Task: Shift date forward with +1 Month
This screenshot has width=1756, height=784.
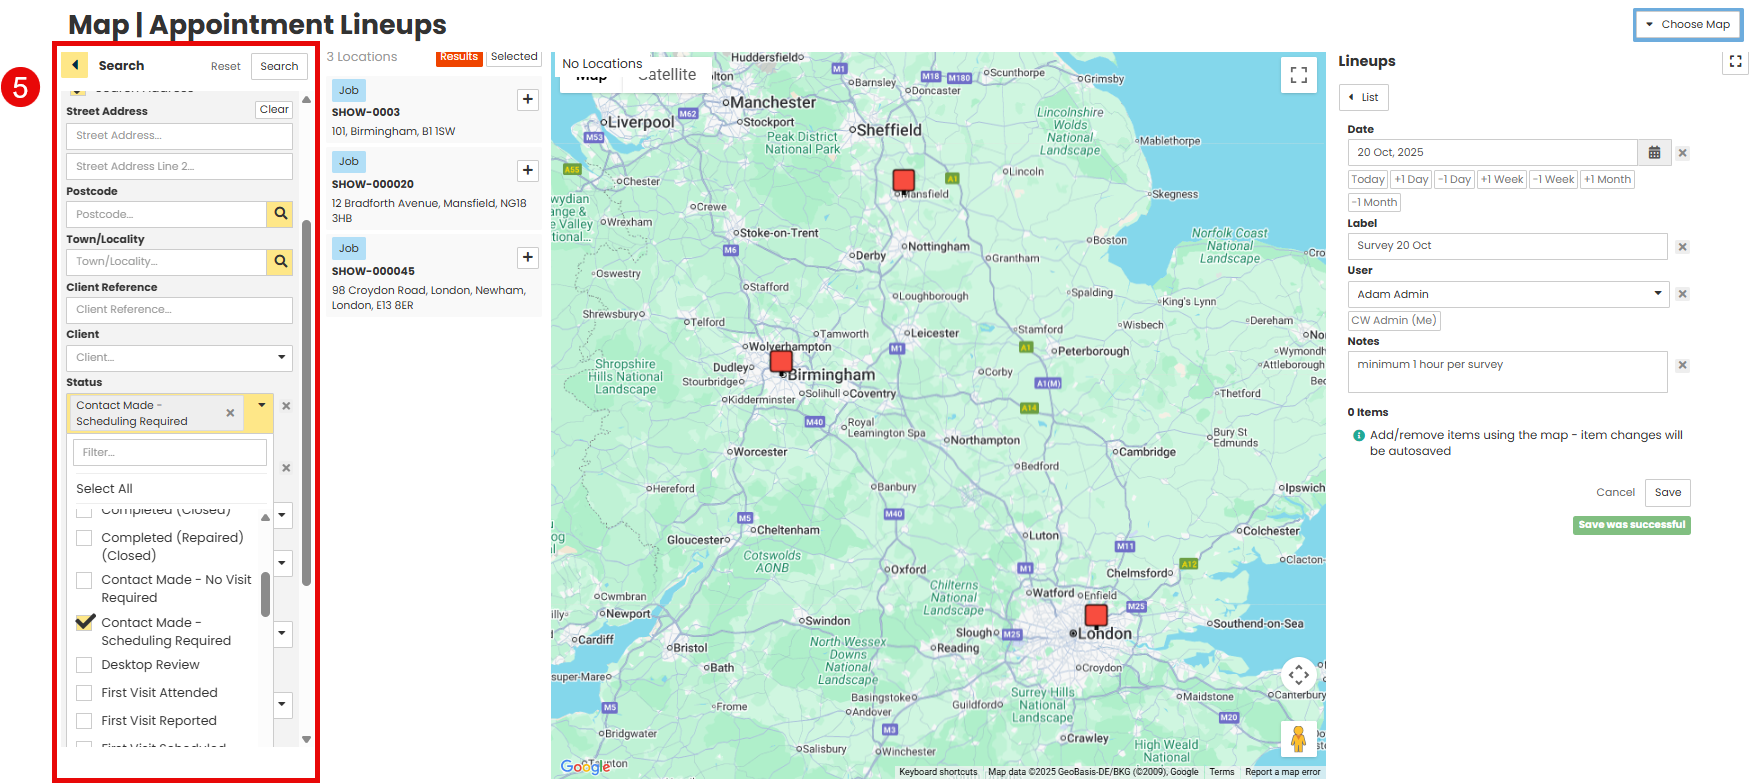Action: pyautogui.click(x=1608, y=180)
